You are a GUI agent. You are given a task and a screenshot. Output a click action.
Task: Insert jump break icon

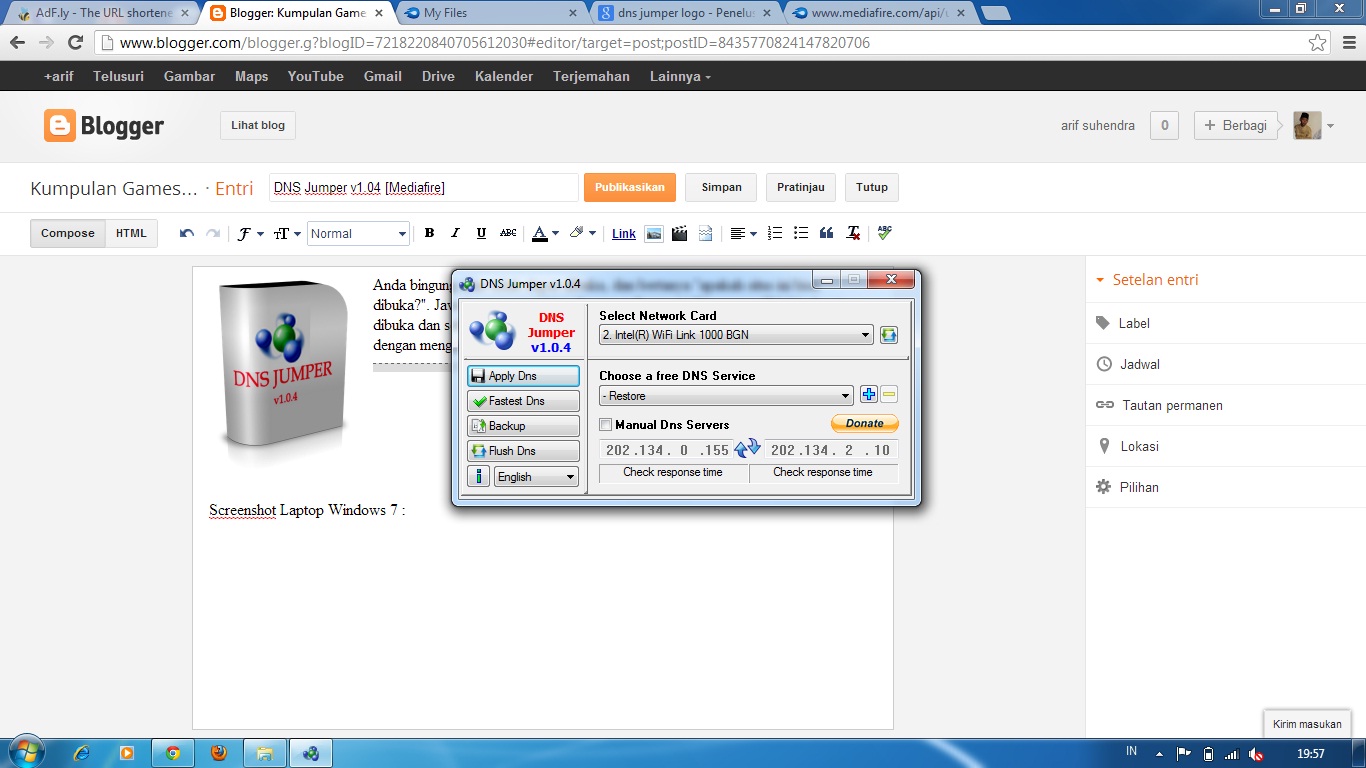click(706, 233)
